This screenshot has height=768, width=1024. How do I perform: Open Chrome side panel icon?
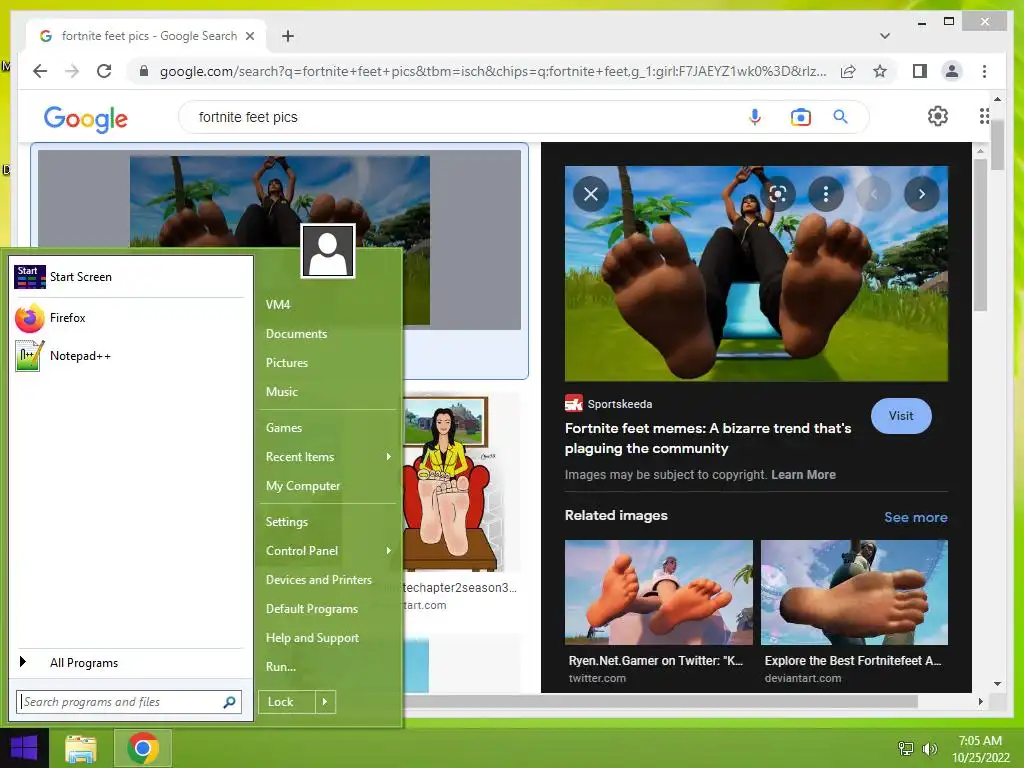[x=920, y=71]
